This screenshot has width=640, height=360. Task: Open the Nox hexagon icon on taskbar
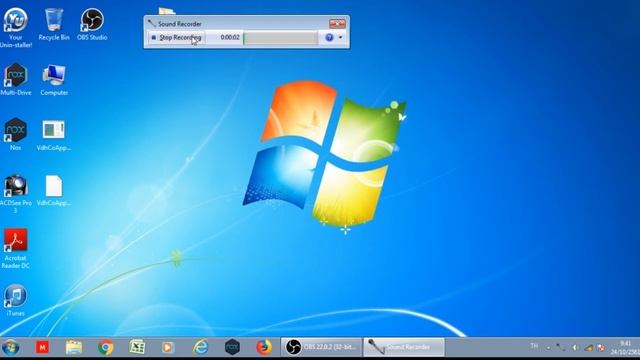[232, 347]
